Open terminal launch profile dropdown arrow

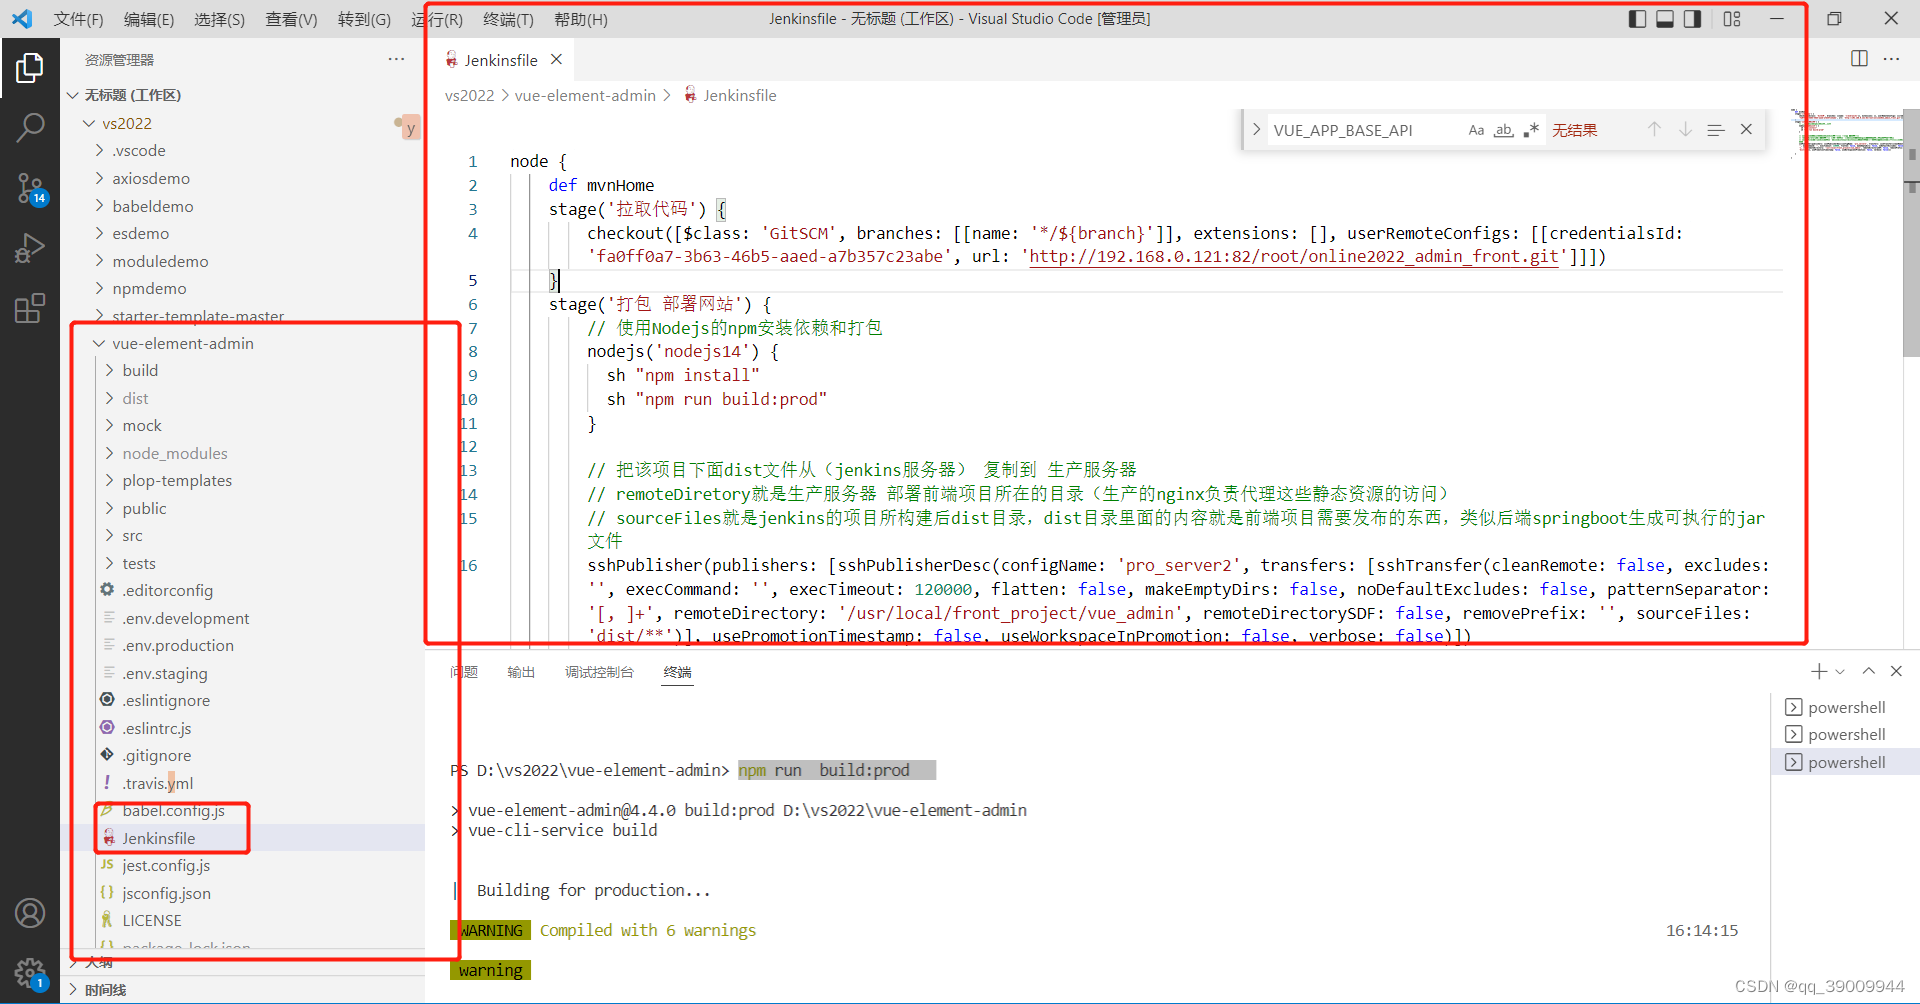1840,672
